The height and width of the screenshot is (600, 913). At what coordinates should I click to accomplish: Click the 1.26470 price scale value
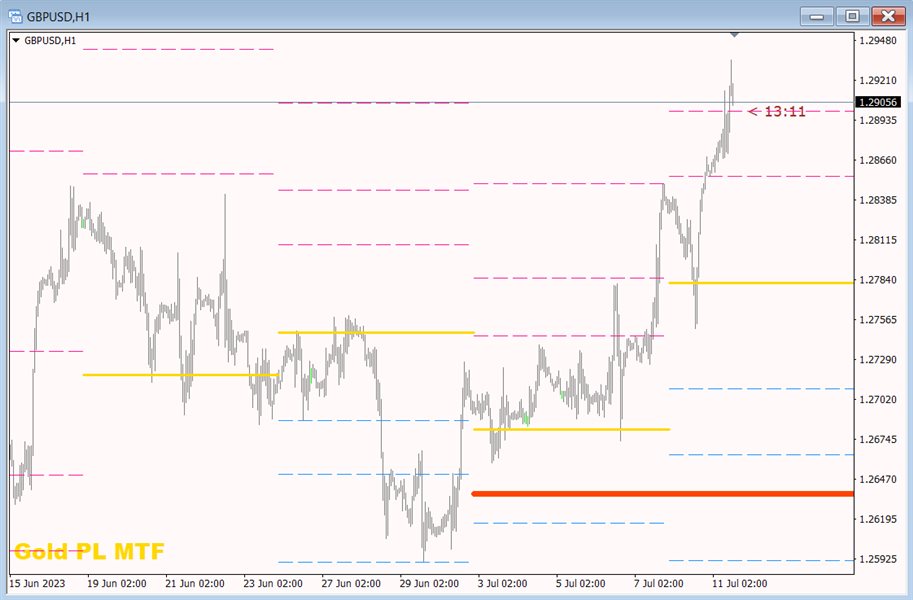coord(878,479)
